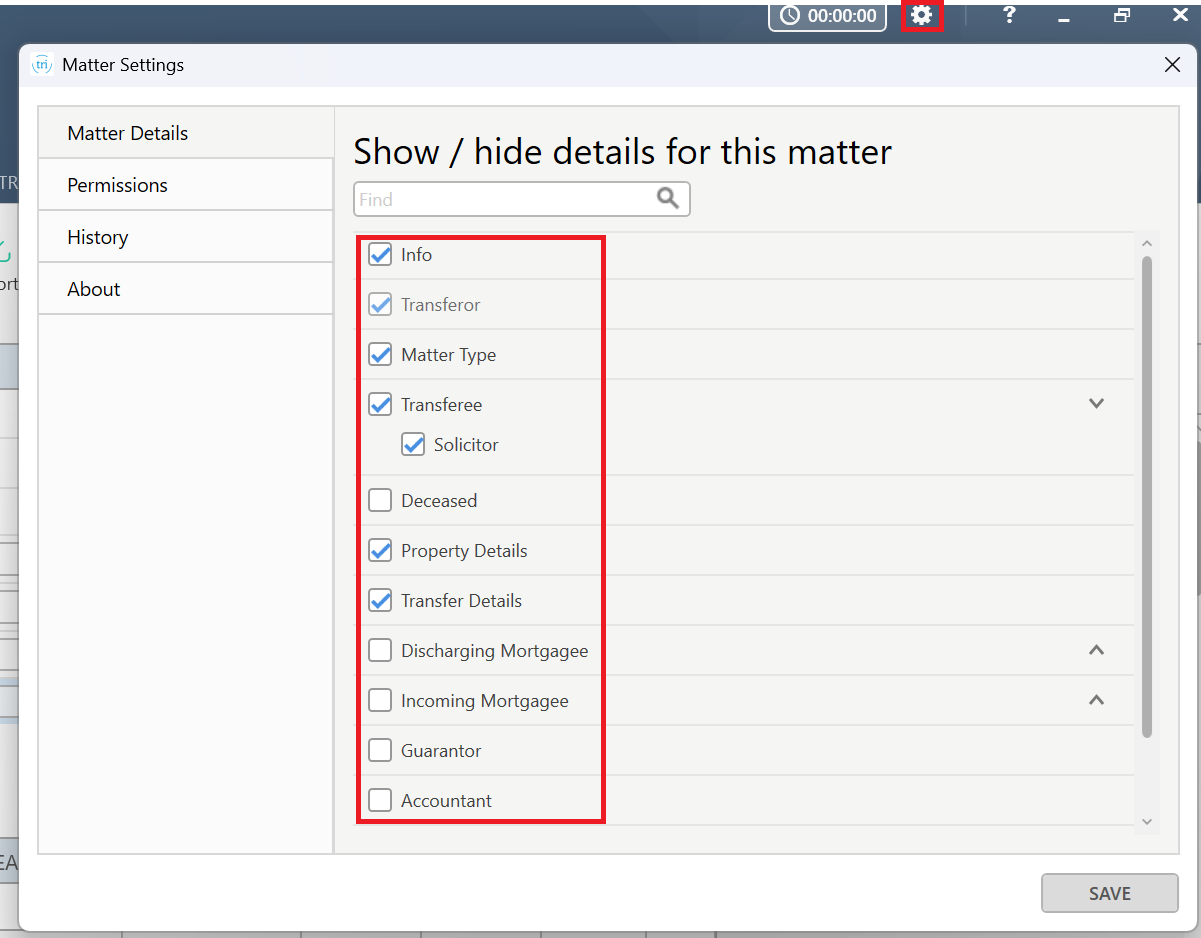Uncheck the Solicitor checkbox
This screenshot has width=1201, height=938.
tap(413, 444)
